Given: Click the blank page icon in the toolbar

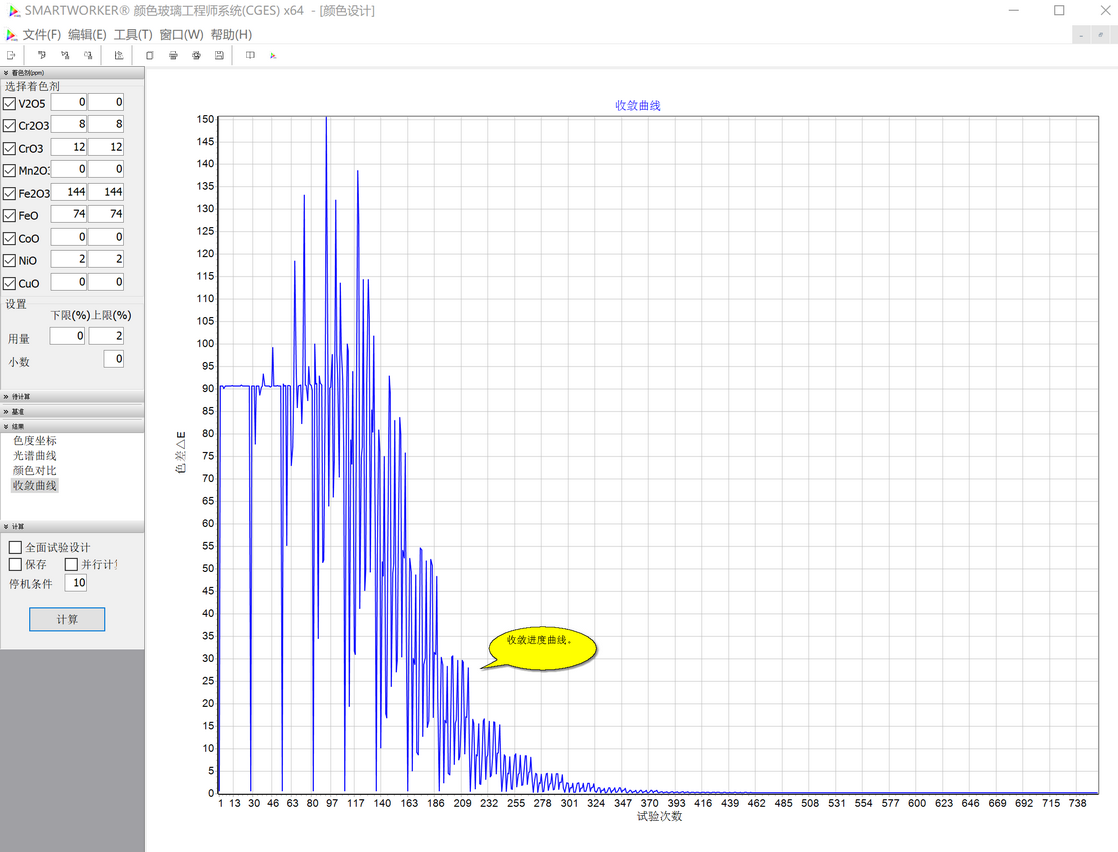Looking at the screenshot, I should pos(150,55).
